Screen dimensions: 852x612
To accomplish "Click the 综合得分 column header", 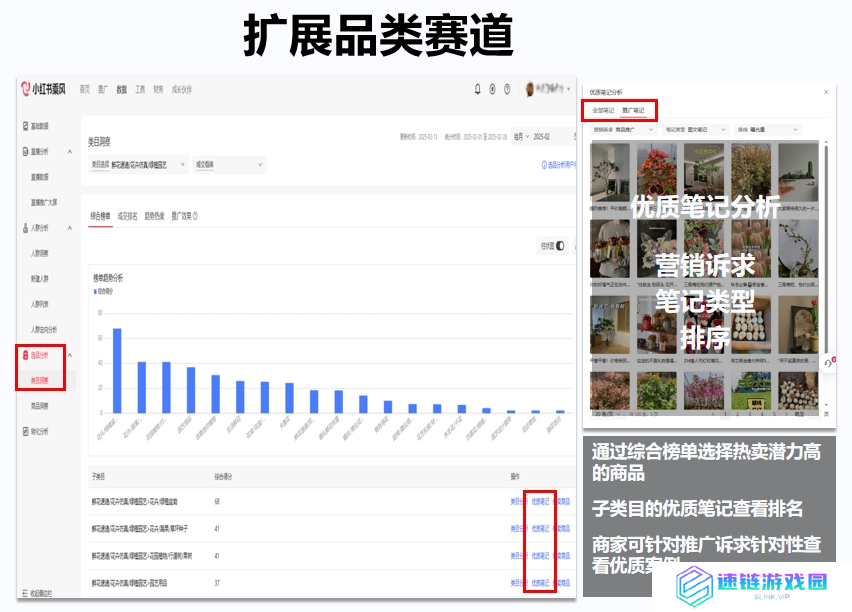I will click(223, 477).
